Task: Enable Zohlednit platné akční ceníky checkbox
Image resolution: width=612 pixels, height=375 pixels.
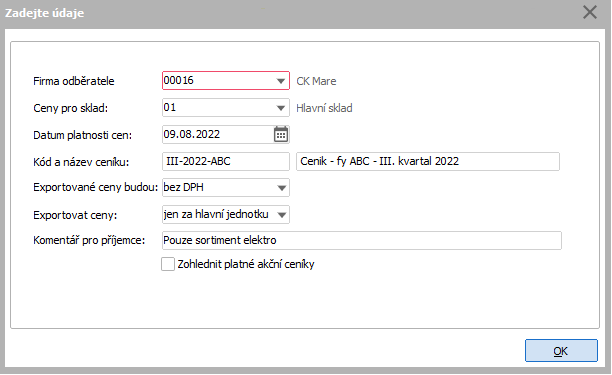Action: (x=168, y=264)
